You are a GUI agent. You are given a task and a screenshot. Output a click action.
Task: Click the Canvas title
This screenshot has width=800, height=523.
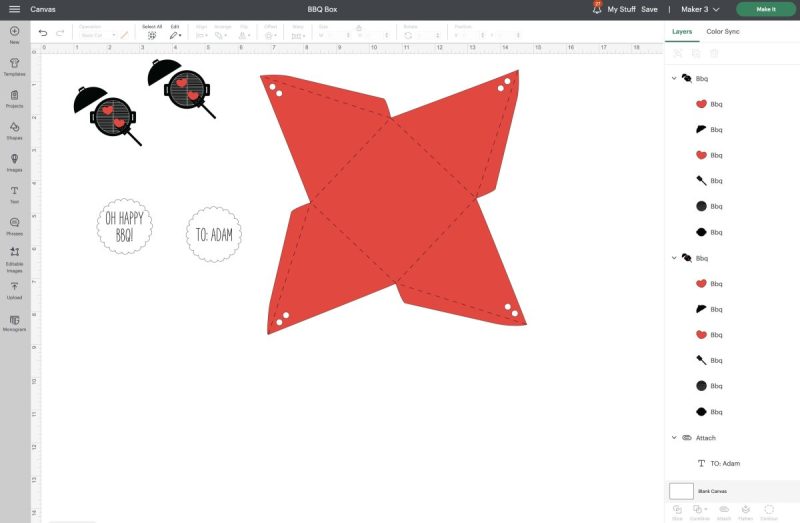click(43, 9)
